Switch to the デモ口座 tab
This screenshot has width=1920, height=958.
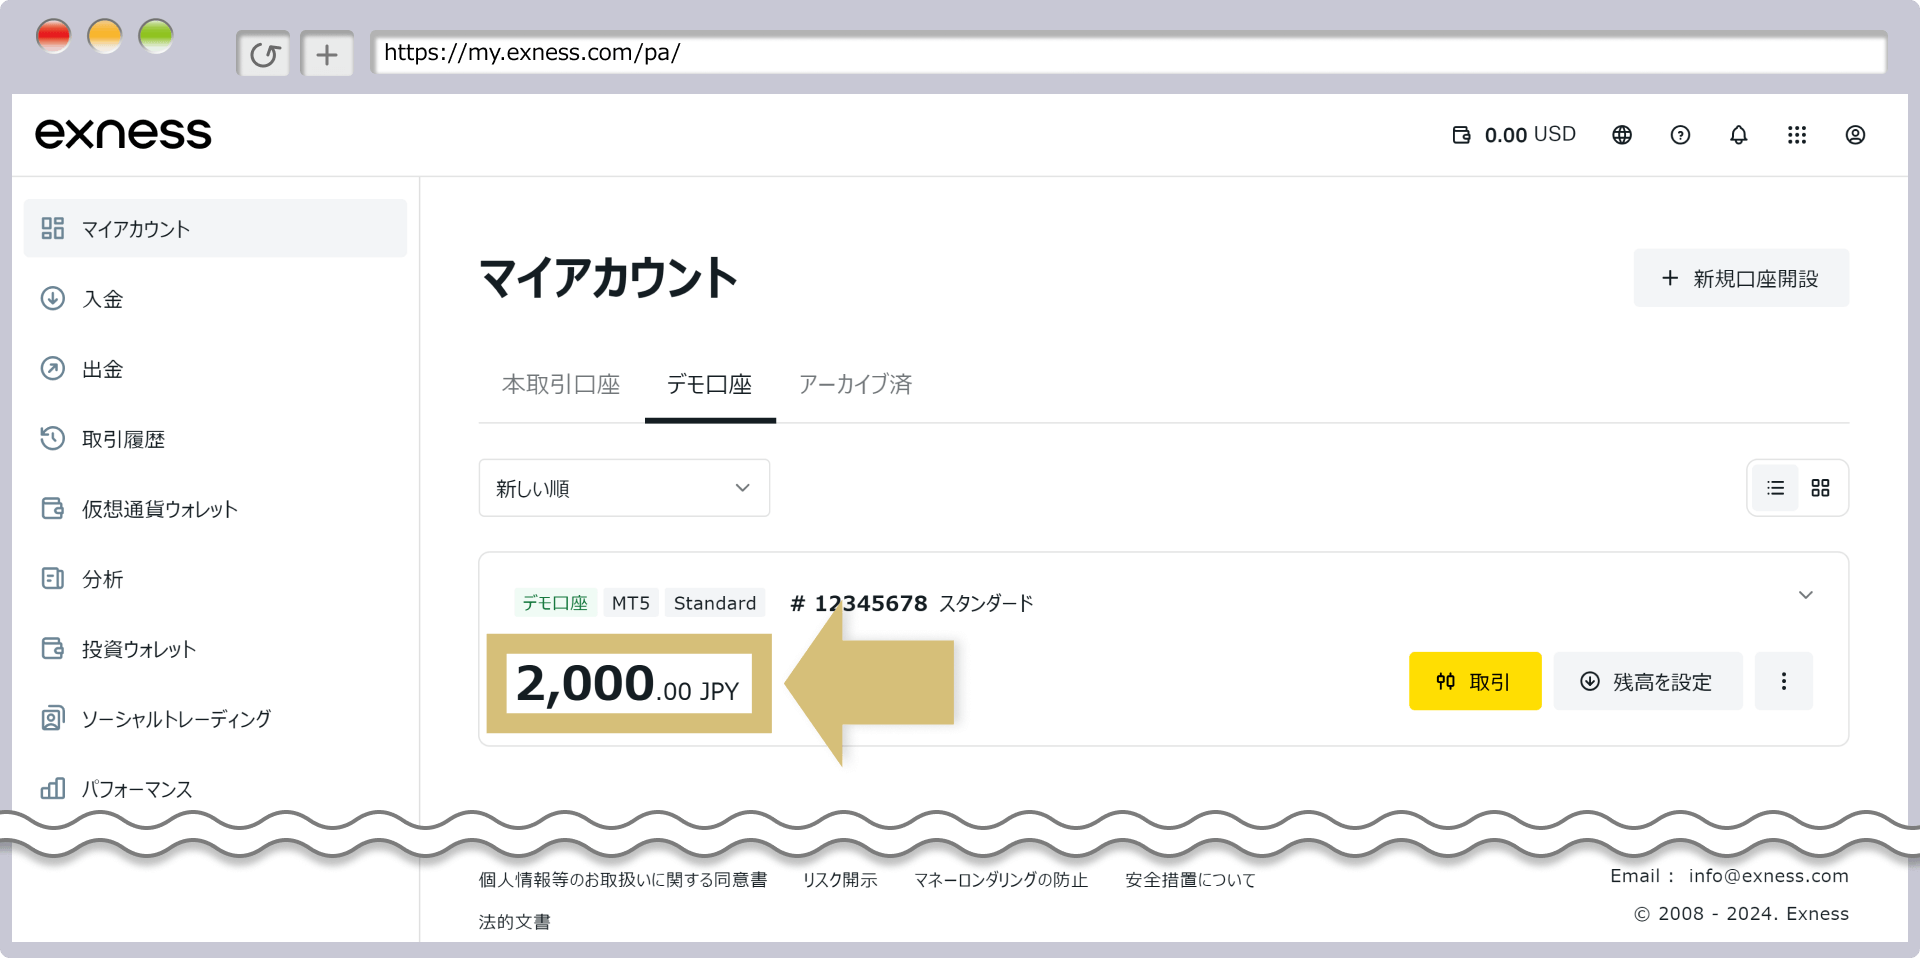pos(710,384)
